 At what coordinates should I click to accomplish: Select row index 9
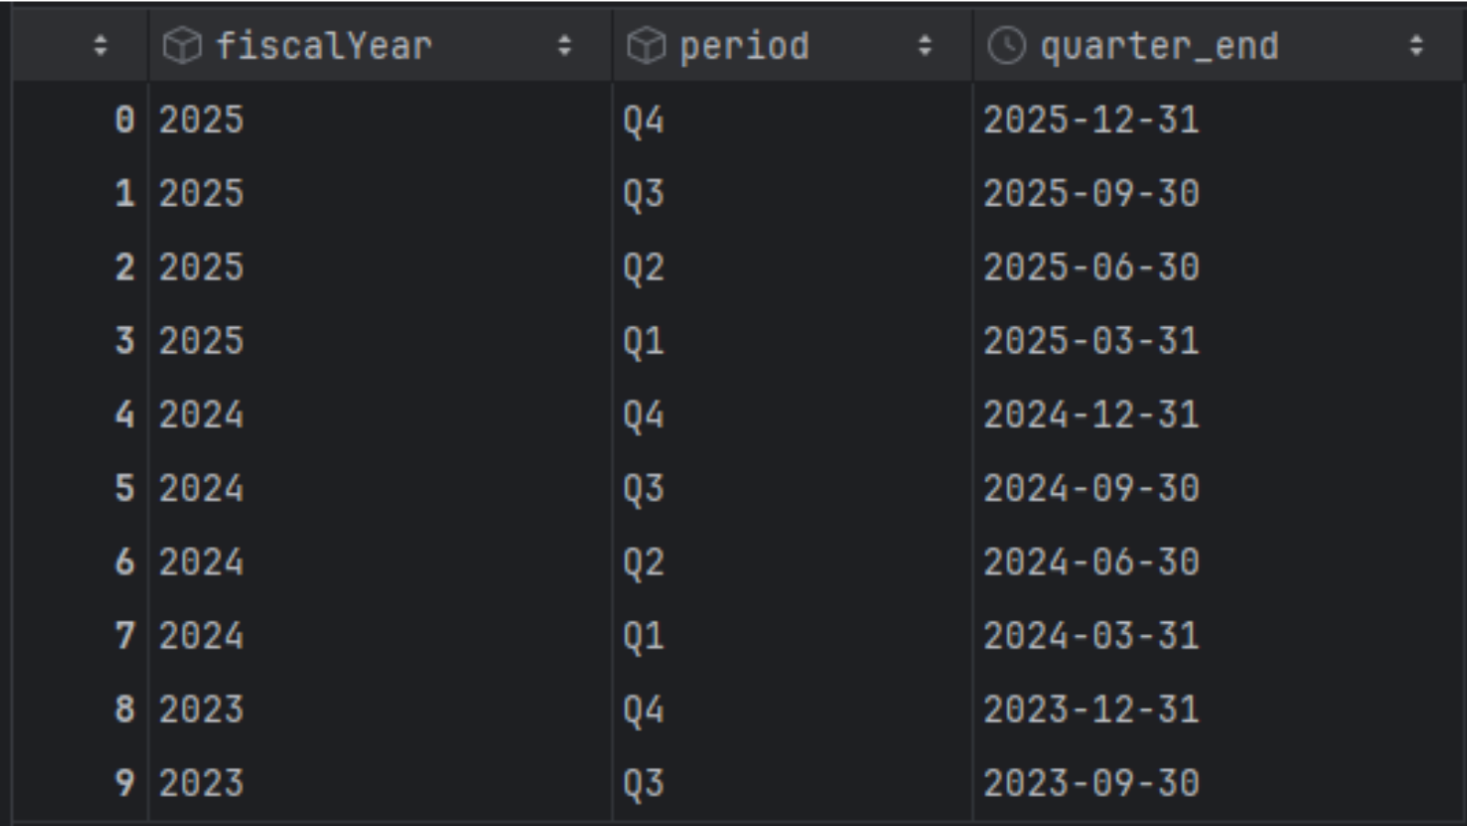(124, 783)
